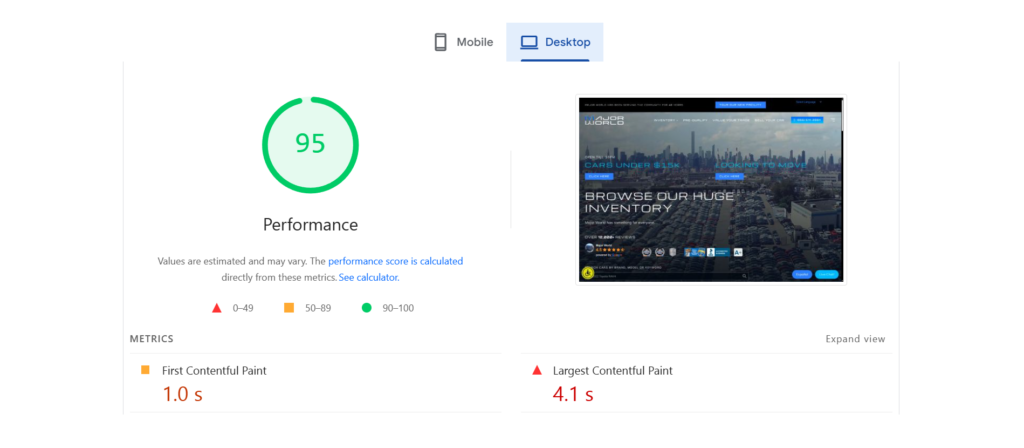This screenshot has width=1024, height=448.
Task: Click the orange square 50–89 legend icon
Action: (x=289, y=308)
